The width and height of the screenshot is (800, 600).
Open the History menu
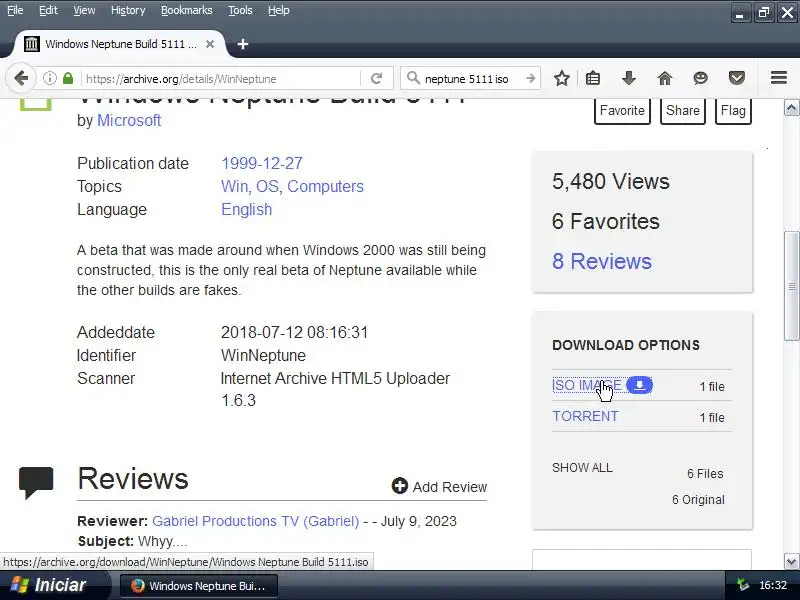tap(128, 10)
